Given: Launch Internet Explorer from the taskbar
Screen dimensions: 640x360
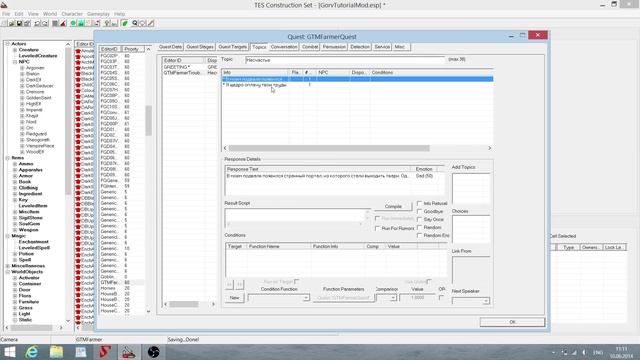Looking at the screenshot, I should tap(31, 352).
